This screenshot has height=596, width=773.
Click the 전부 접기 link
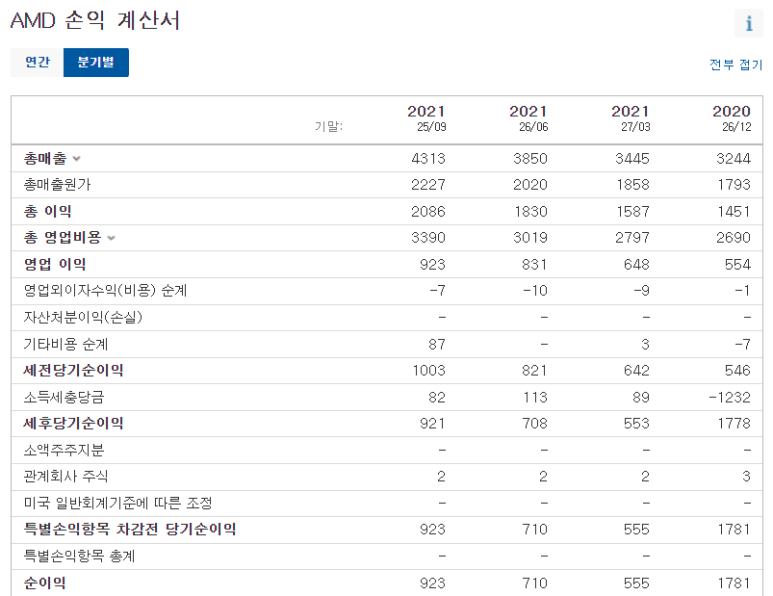[x=736, y=65]
